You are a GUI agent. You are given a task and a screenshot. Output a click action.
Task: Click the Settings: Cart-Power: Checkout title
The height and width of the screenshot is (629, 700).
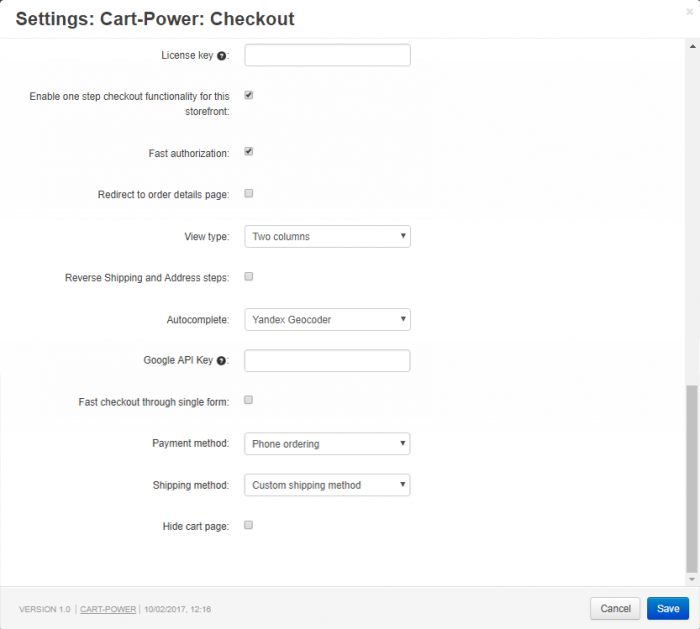pyautogui.click(x=155, y=19)
